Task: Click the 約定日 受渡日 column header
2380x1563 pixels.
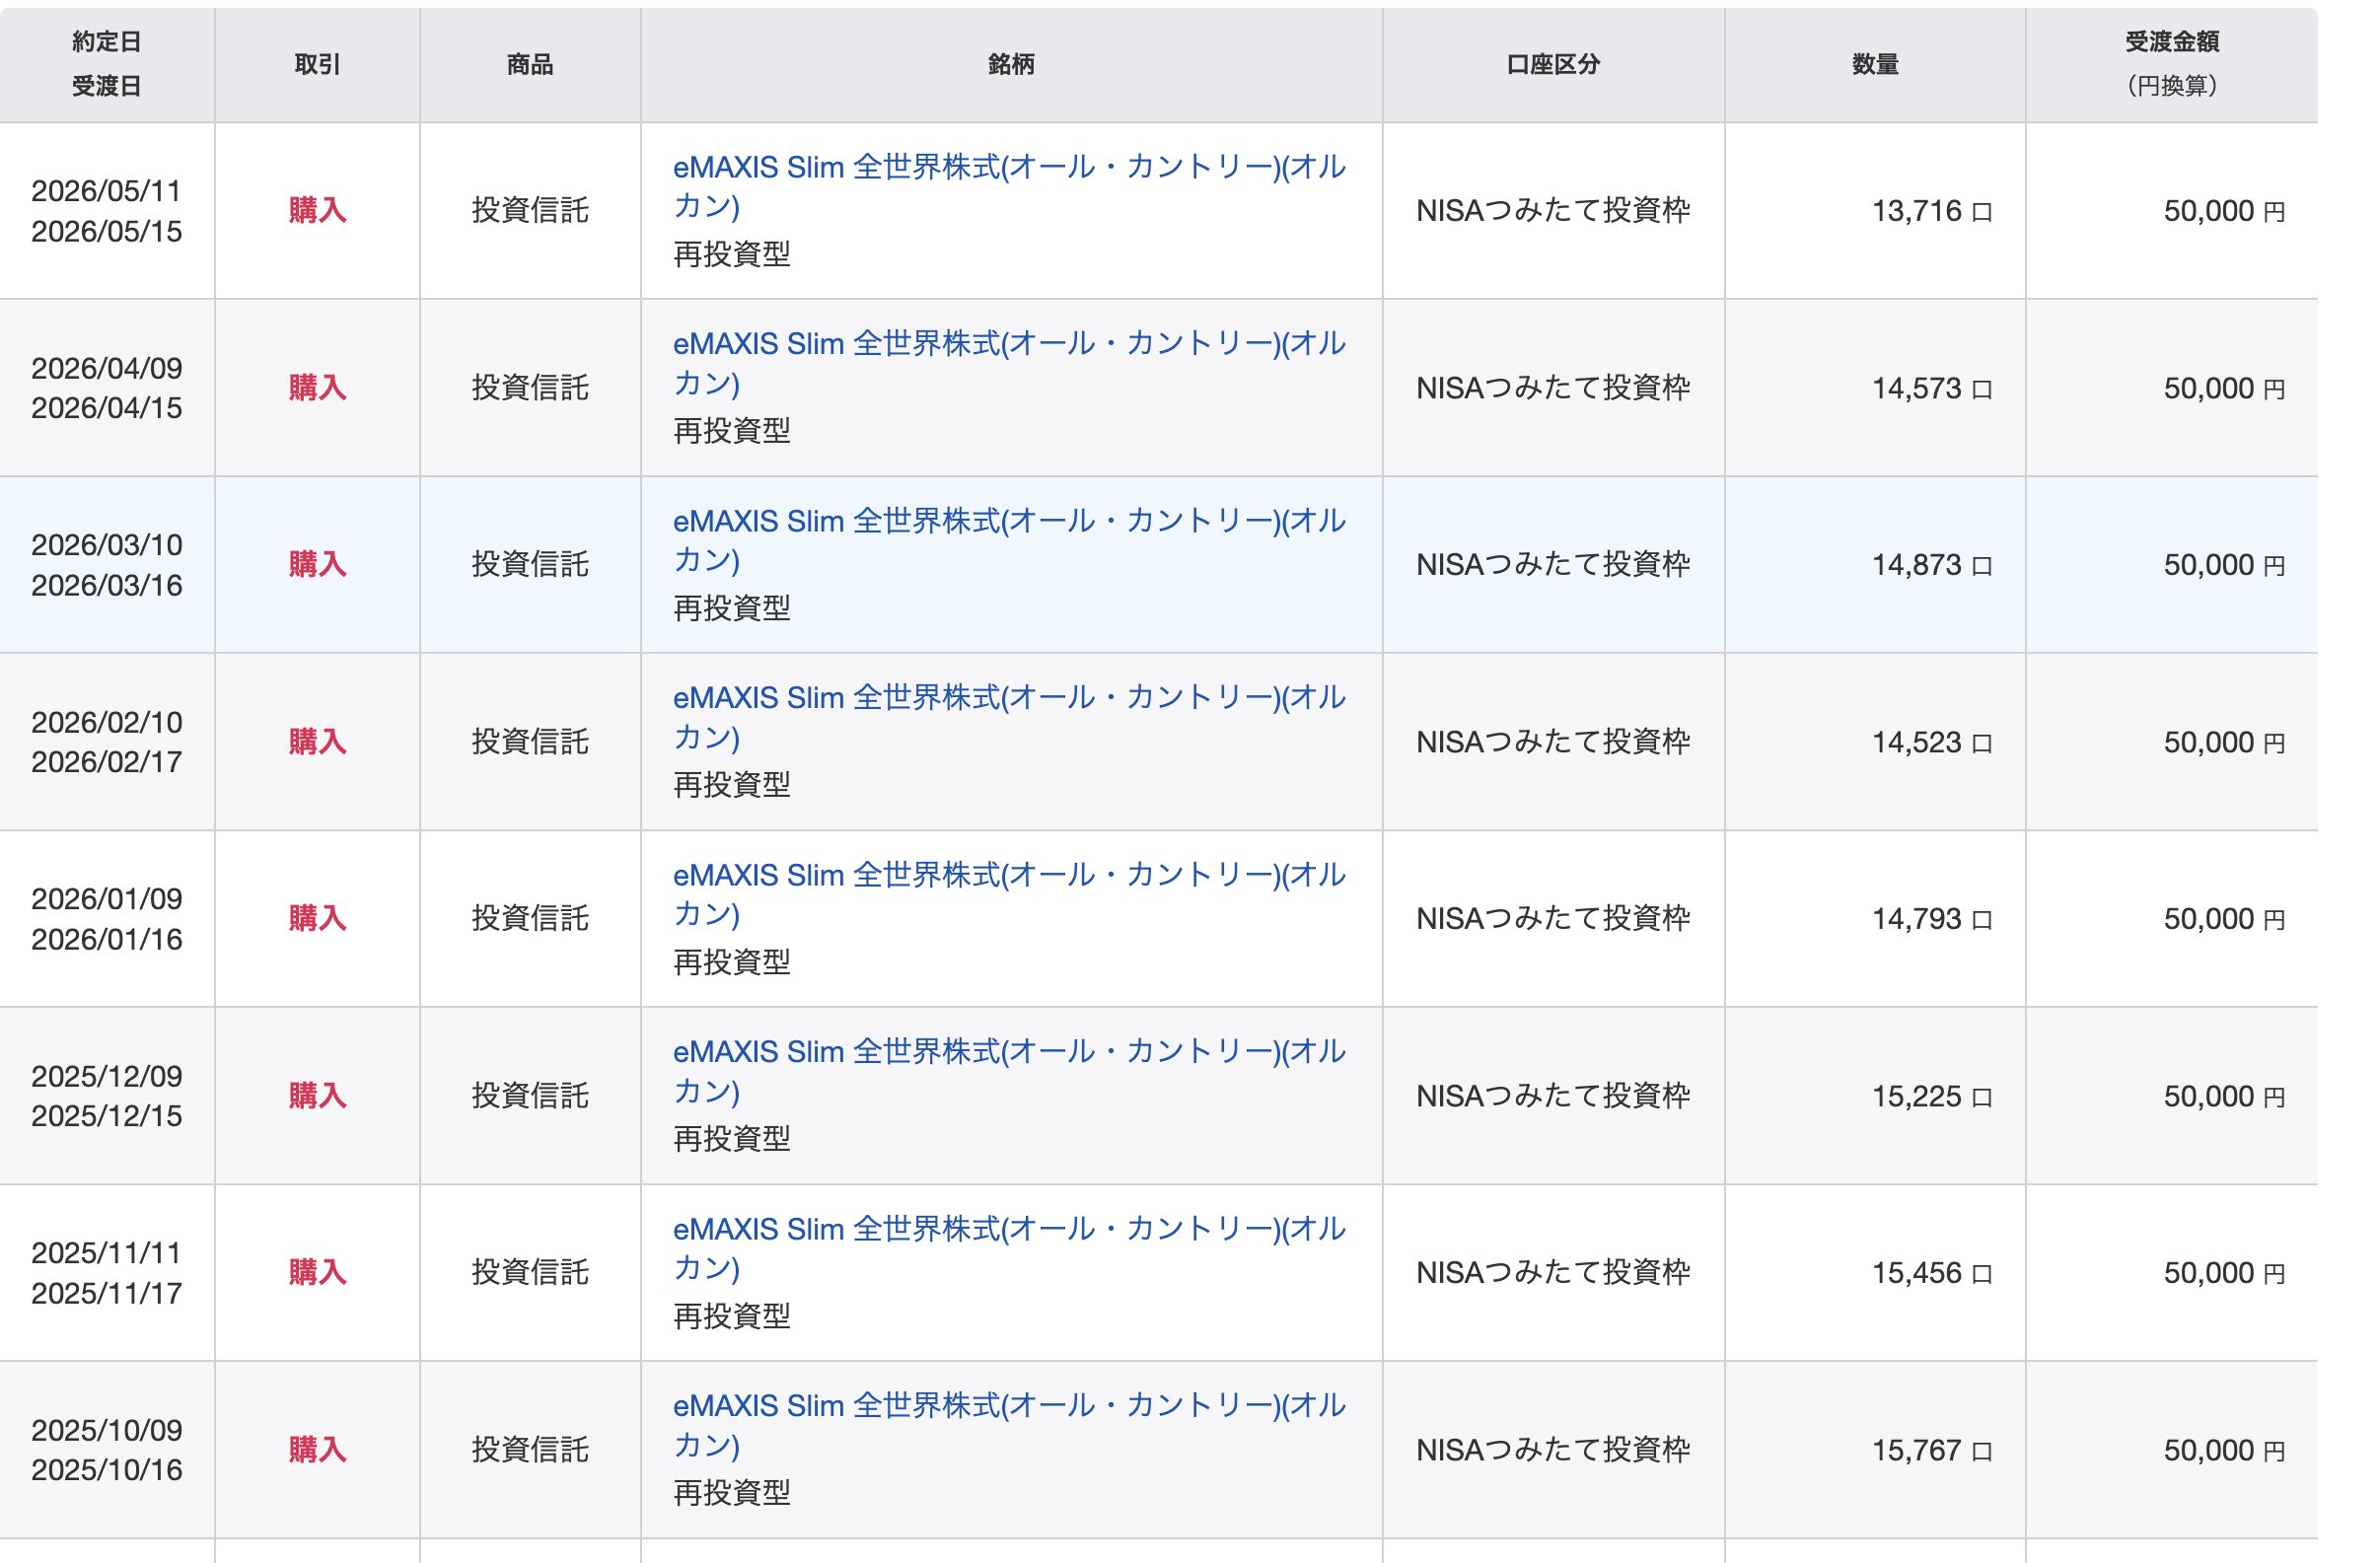Action: click(107, 64)
